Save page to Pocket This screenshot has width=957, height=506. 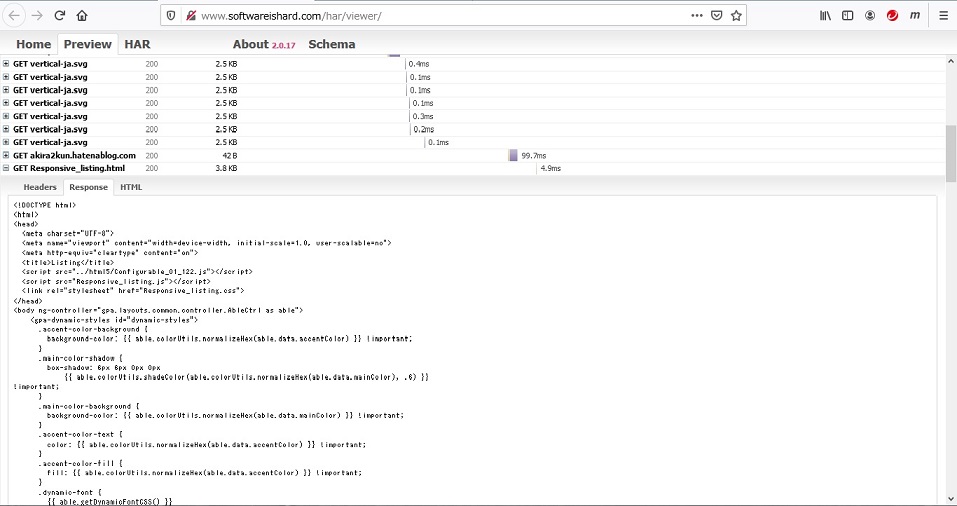(717, 16)
